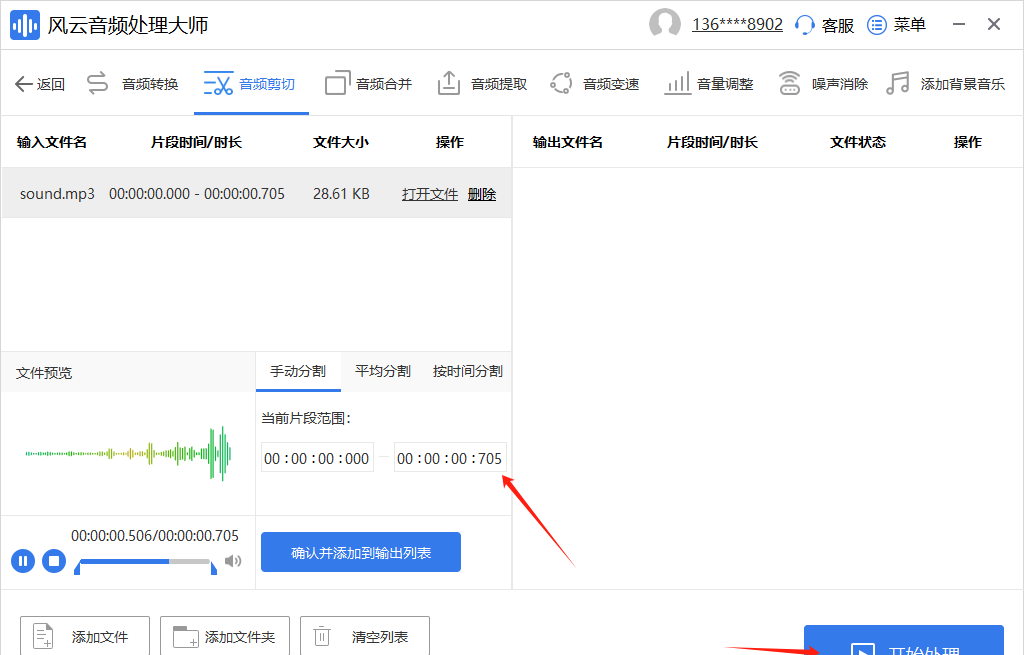The width and height of the screenshot is (1024, 655).
Task: Click the 文件状态 column header
Action: [857, 142]
